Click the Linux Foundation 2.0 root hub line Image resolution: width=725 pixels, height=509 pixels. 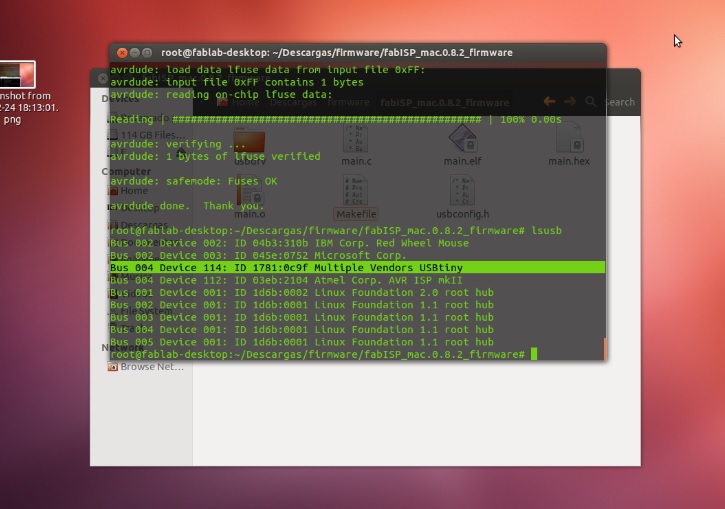click(301, 292)
